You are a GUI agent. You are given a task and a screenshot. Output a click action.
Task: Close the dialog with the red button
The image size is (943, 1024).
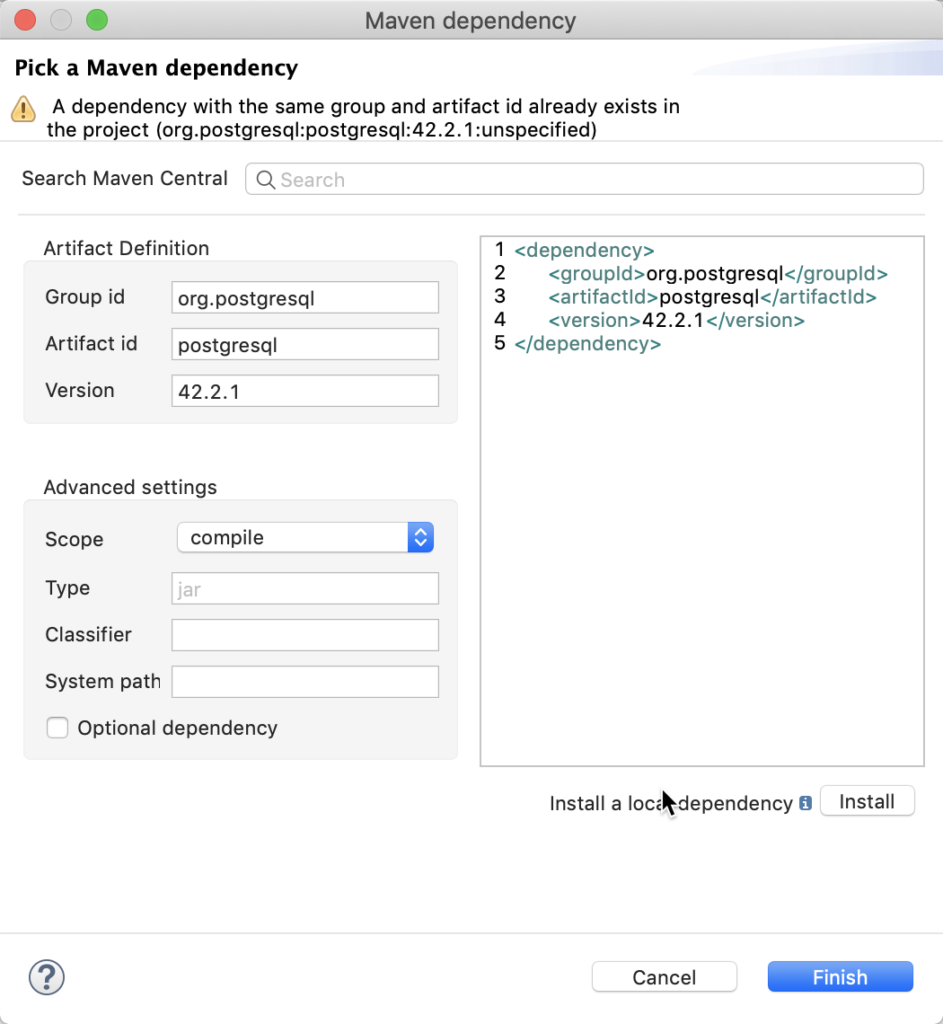25,20
